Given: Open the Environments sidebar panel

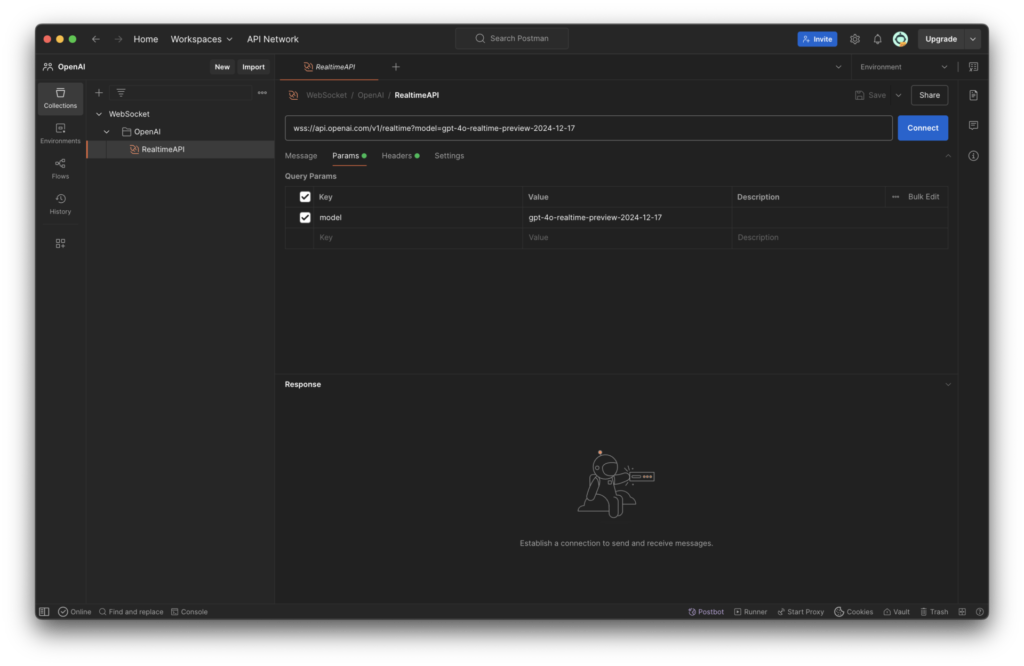Looking at the screenshot, I should [60, 133].
